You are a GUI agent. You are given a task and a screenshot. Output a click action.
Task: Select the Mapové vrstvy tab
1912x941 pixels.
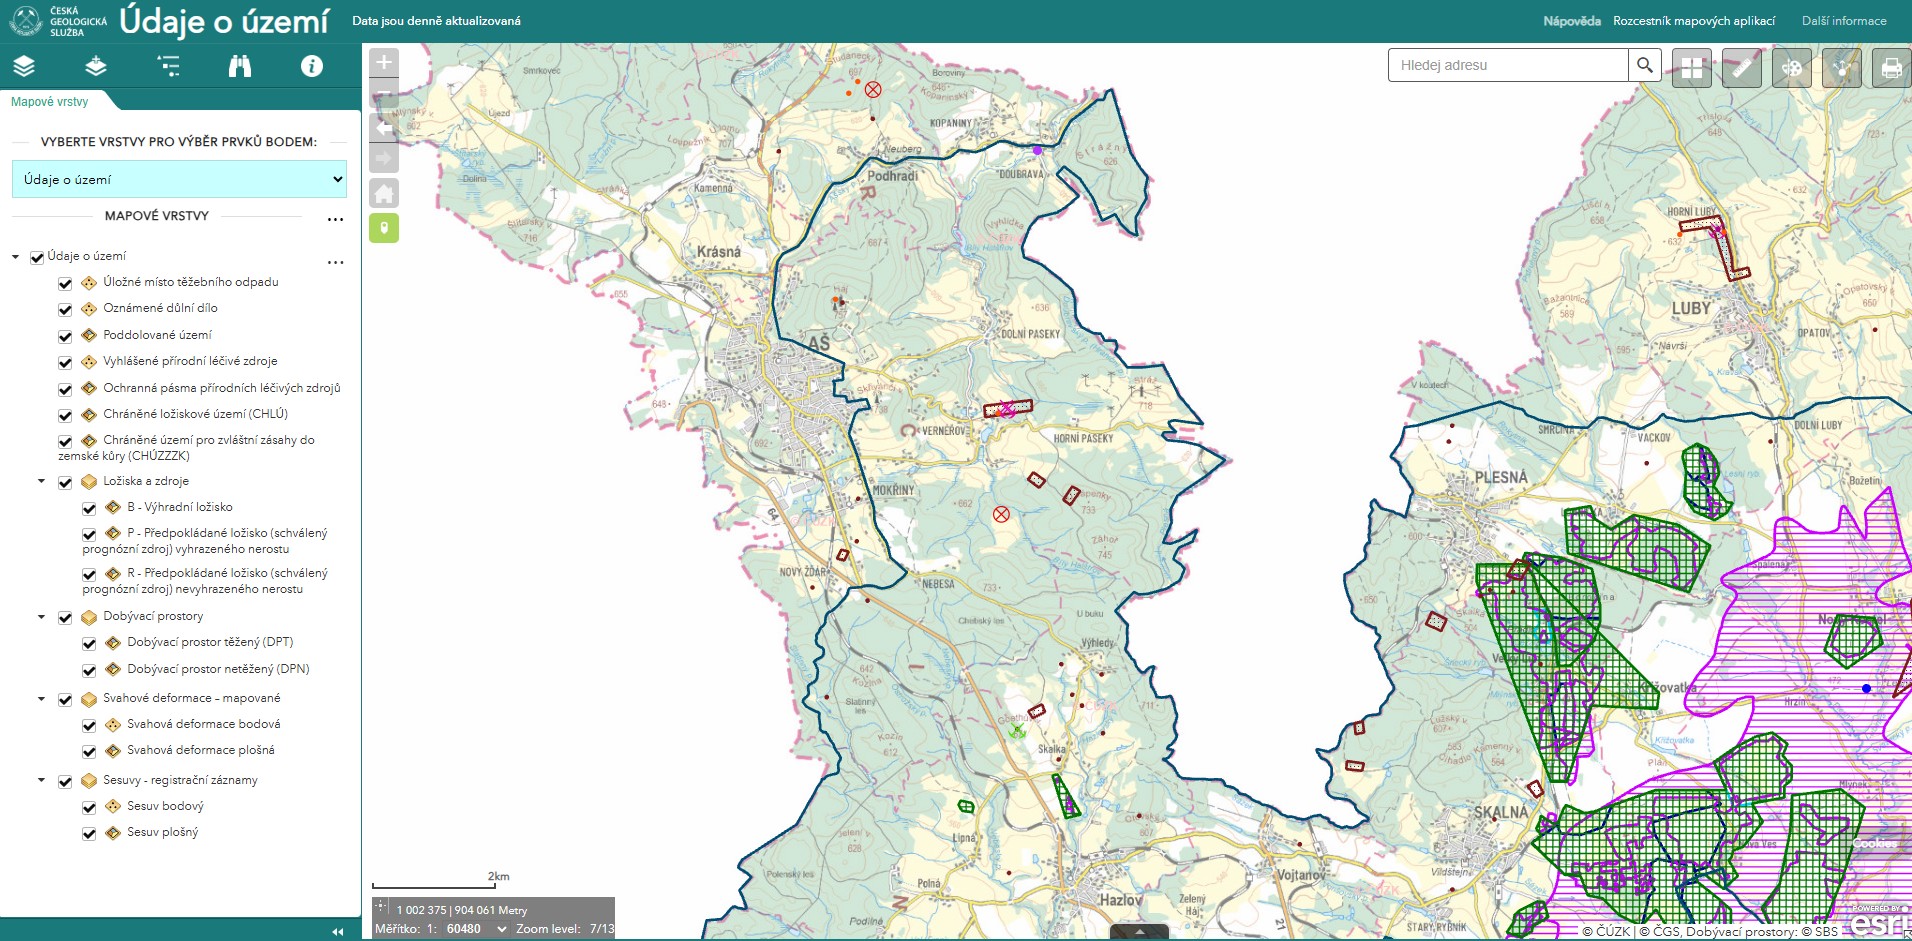[x=50, y=102]
